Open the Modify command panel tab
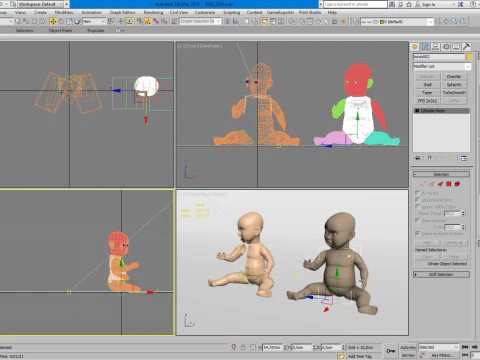 (425, 47)
